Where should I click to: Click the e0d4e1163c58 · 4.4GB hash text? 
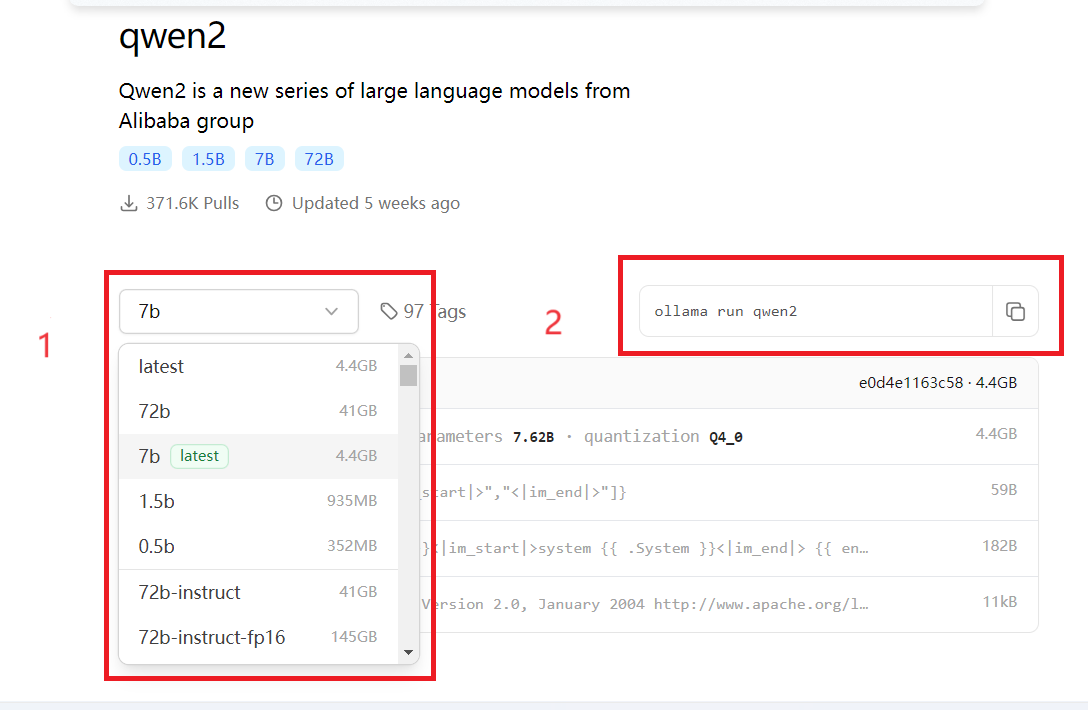click(937, 383)
